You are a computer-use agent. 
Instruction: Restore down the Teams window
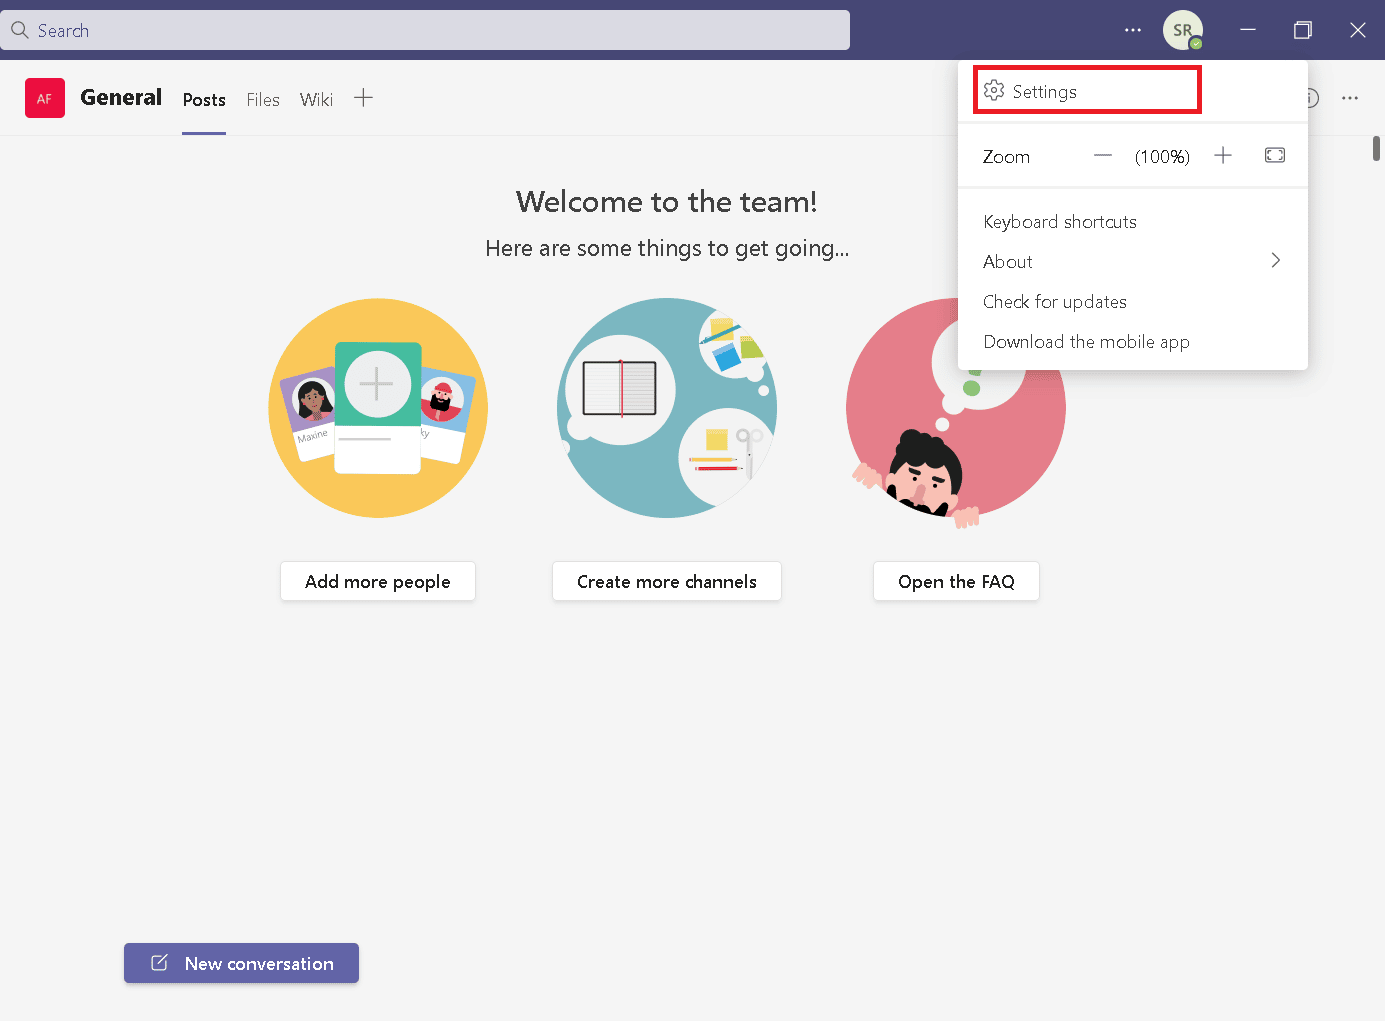(x=1303, y=30)
